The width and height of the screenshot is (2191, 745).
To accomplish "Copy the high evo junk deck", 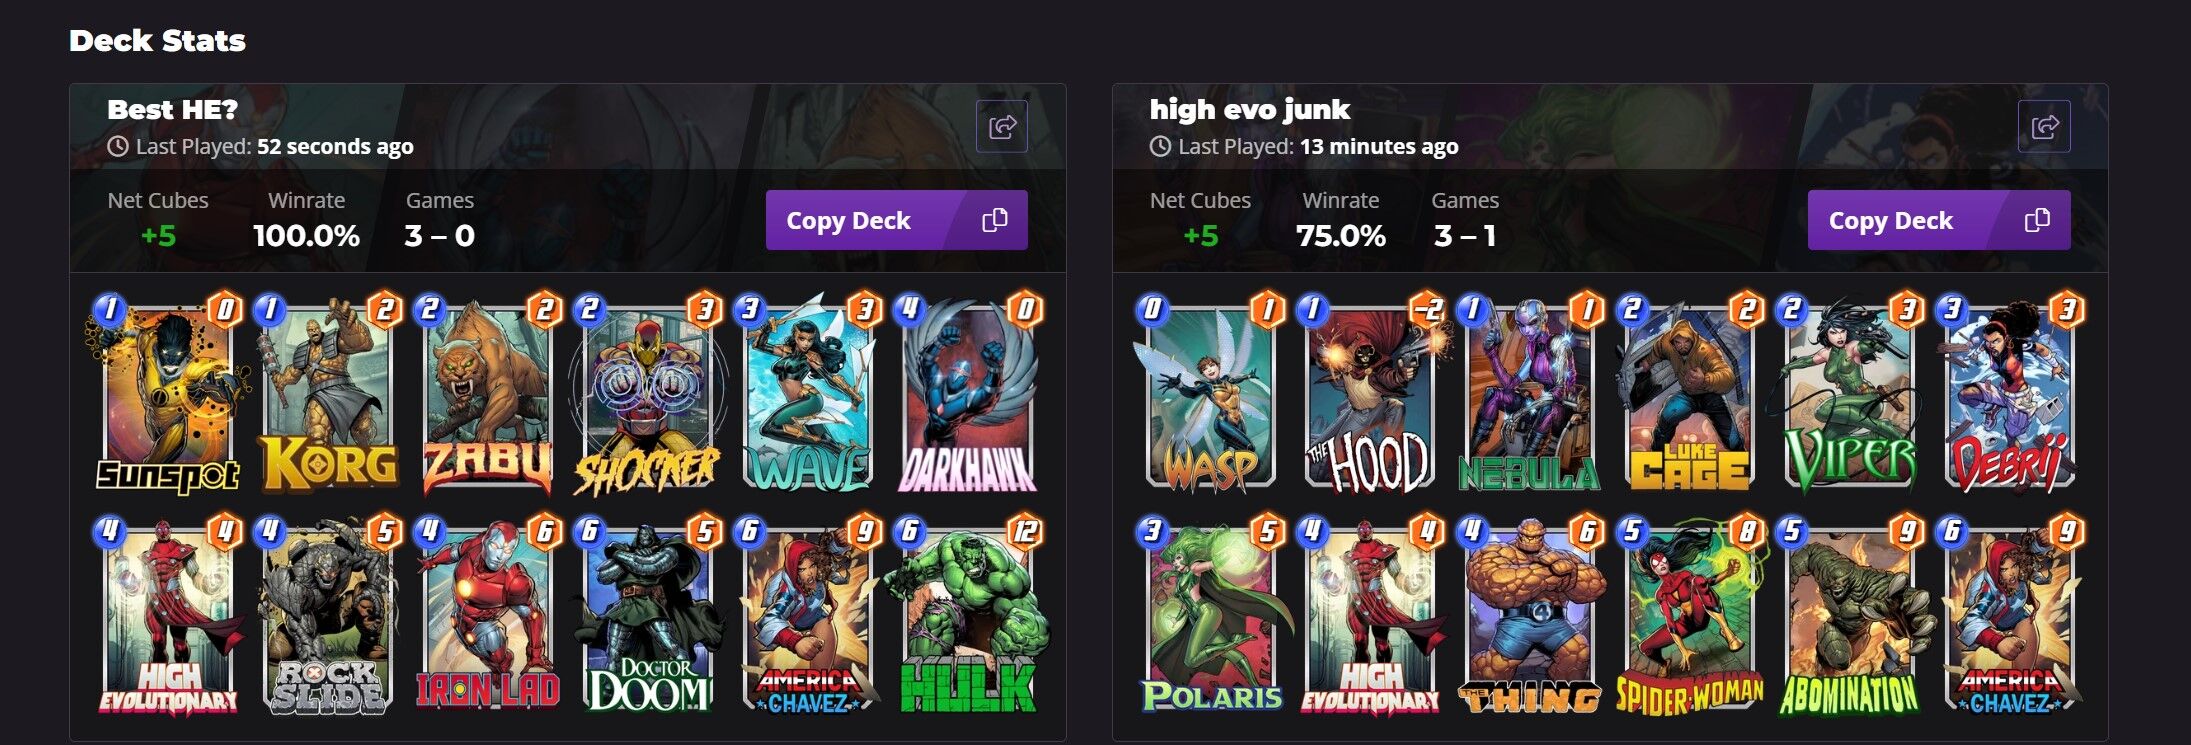I will pos(1939,220).
